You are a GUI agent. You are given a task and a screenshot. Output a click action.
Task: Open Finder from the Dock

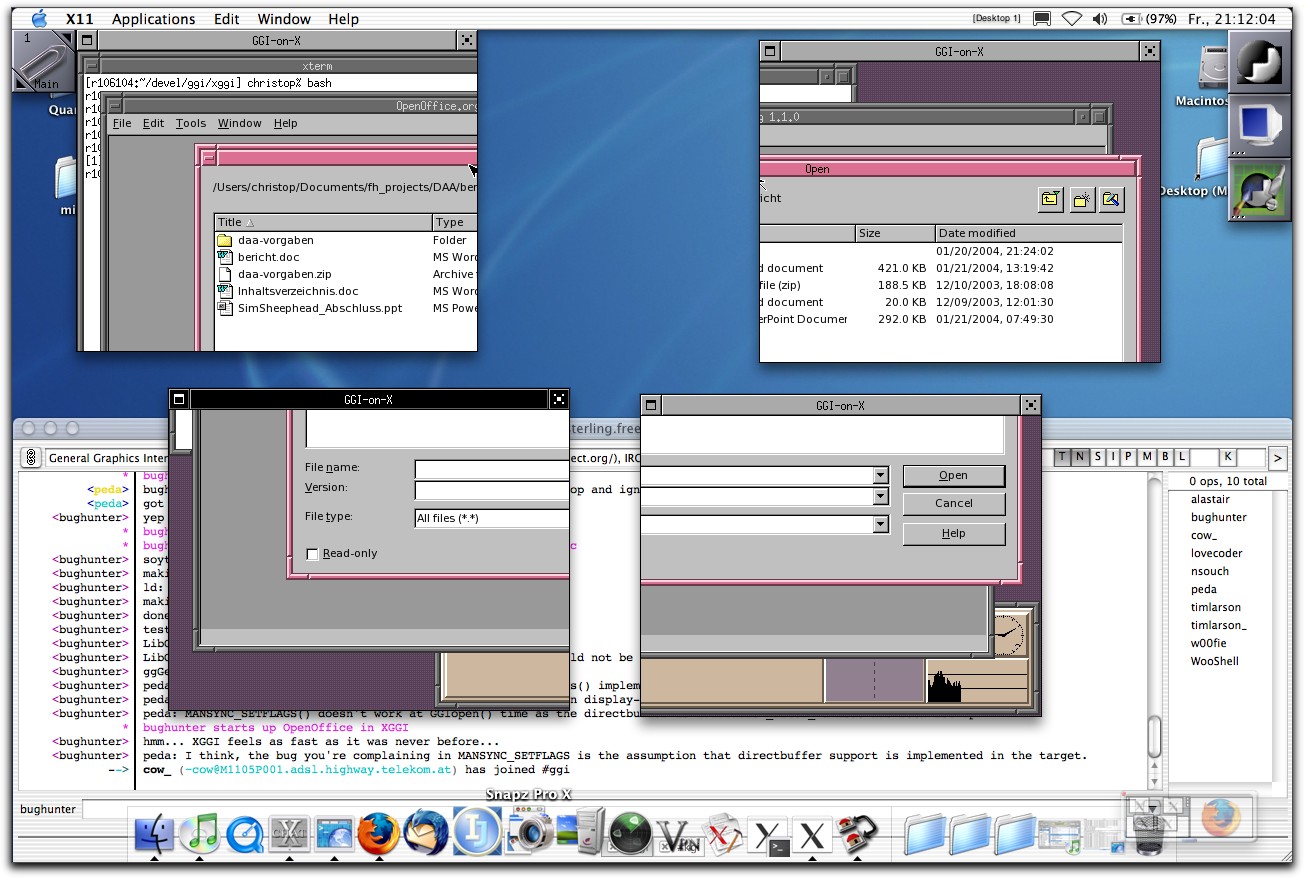(154, 833)
